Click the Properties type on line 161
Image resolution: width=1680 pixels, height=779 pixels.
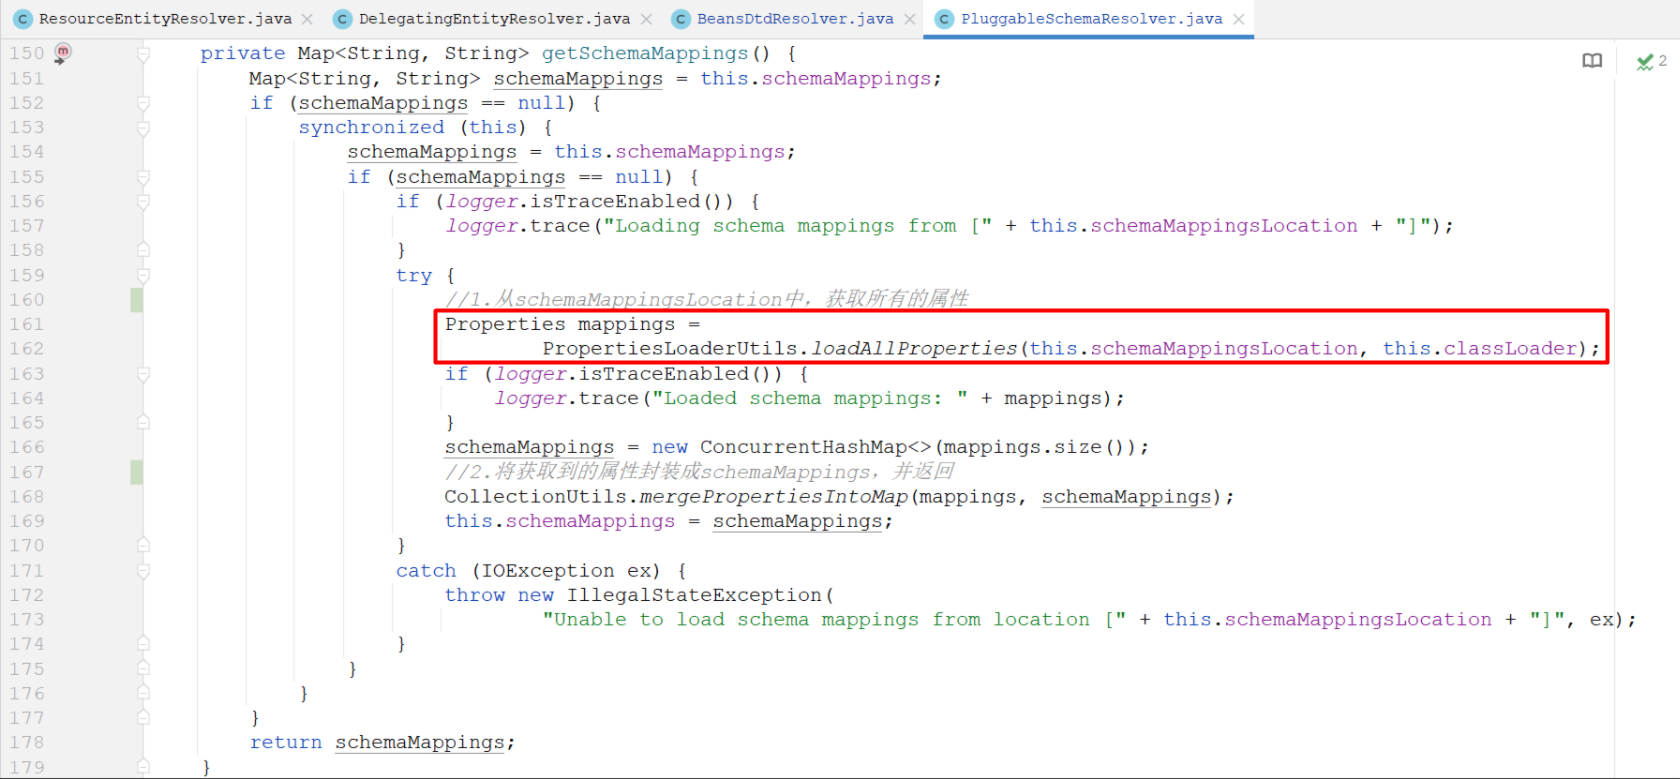tap(505, 324)
